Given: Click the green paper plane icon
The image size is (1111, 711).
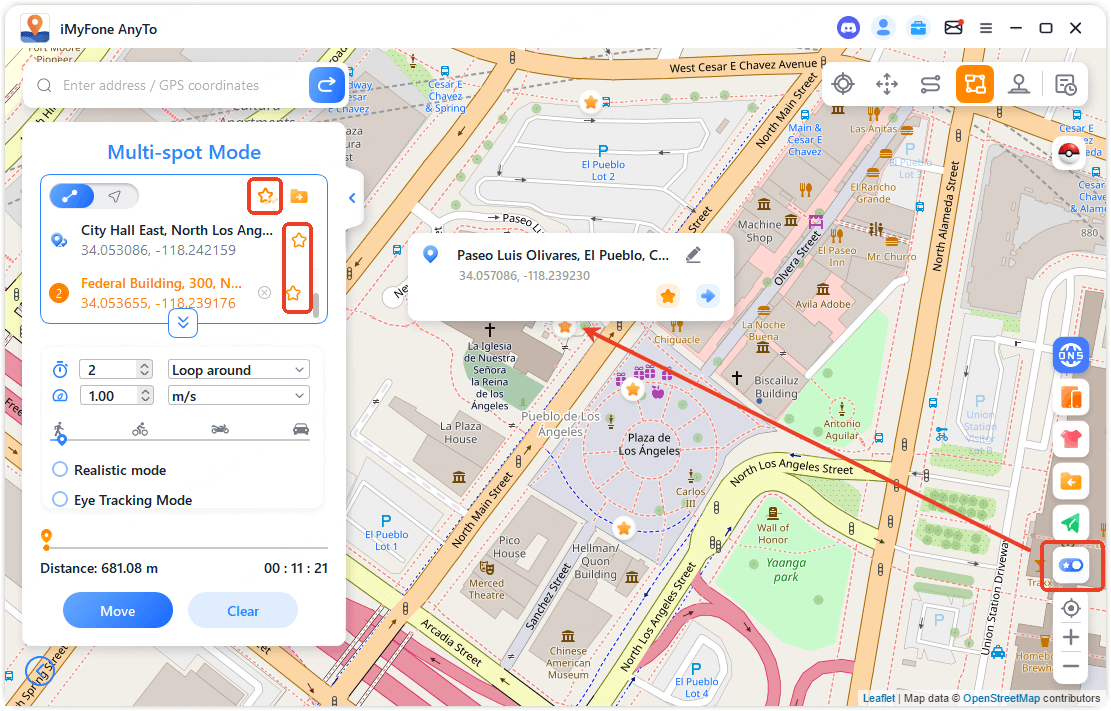Looking at the screenshot, I should tap(1071, 523).
